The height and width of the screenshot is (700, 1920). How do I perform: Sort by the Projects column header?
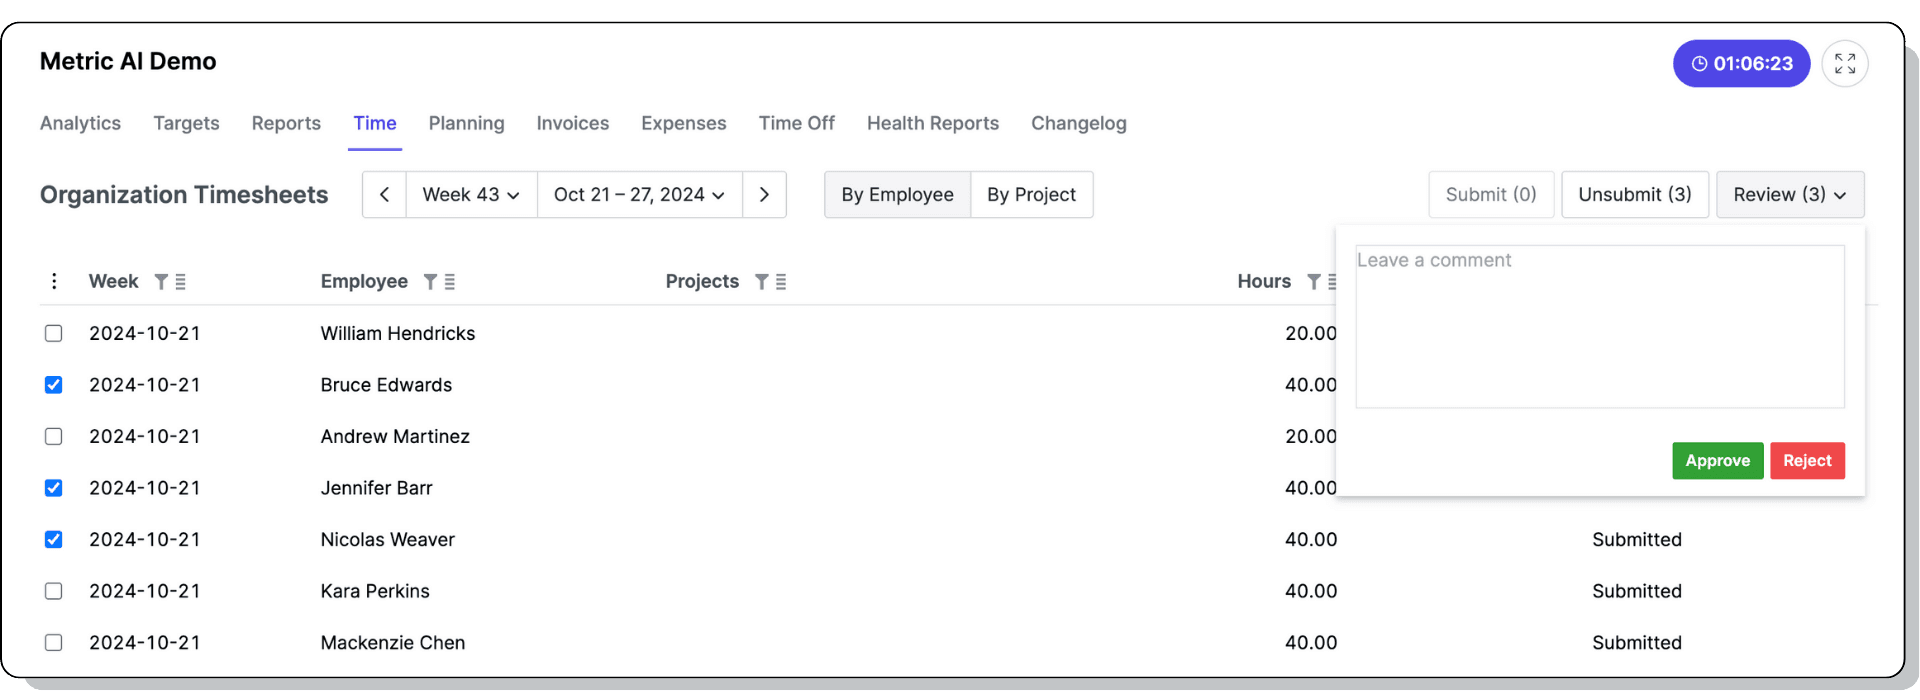tap(702, 281)
